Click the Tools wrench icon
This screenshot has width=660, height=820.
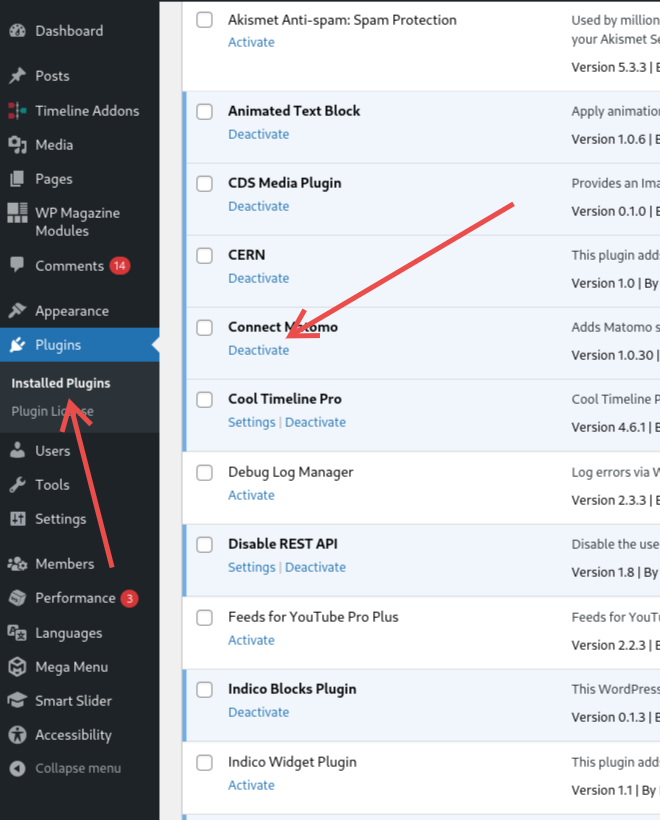coord(17,485)
